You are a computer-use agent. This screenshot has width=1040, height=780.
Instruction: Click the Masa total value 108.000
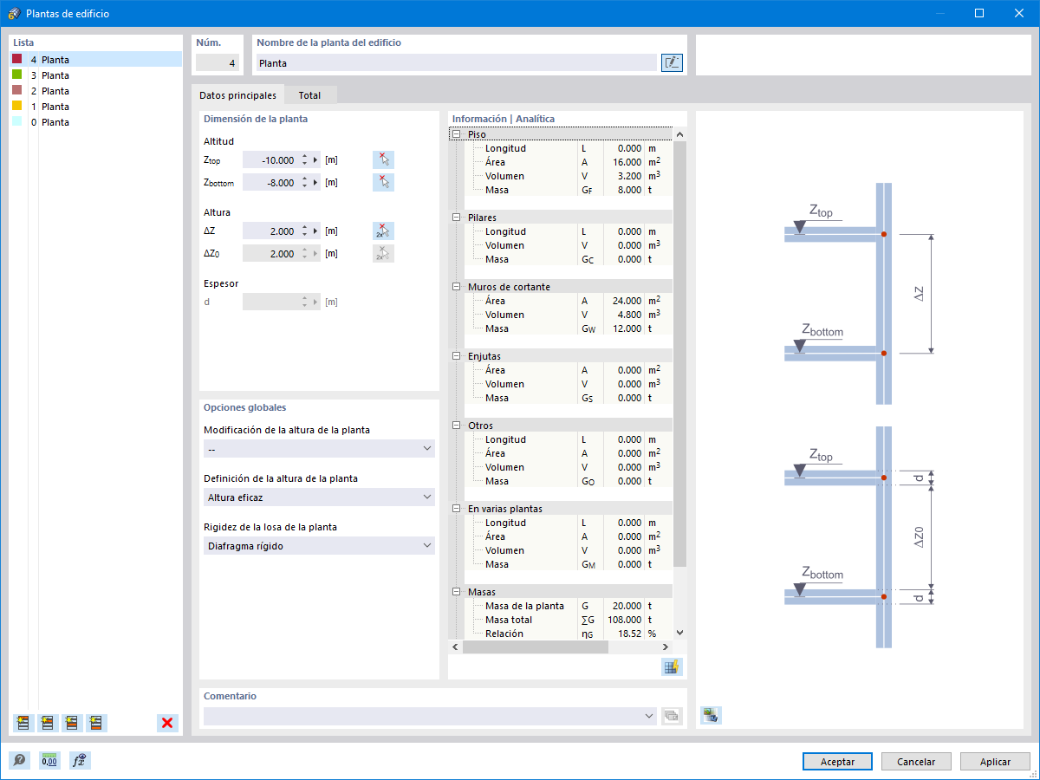[x=624, y=619]
